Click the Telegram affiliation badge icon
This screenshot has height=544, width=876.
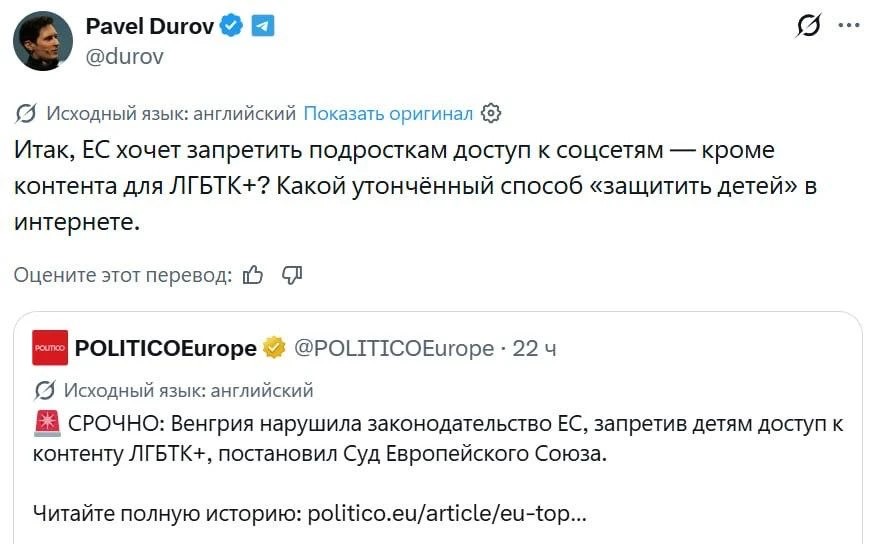pos(262,27)
